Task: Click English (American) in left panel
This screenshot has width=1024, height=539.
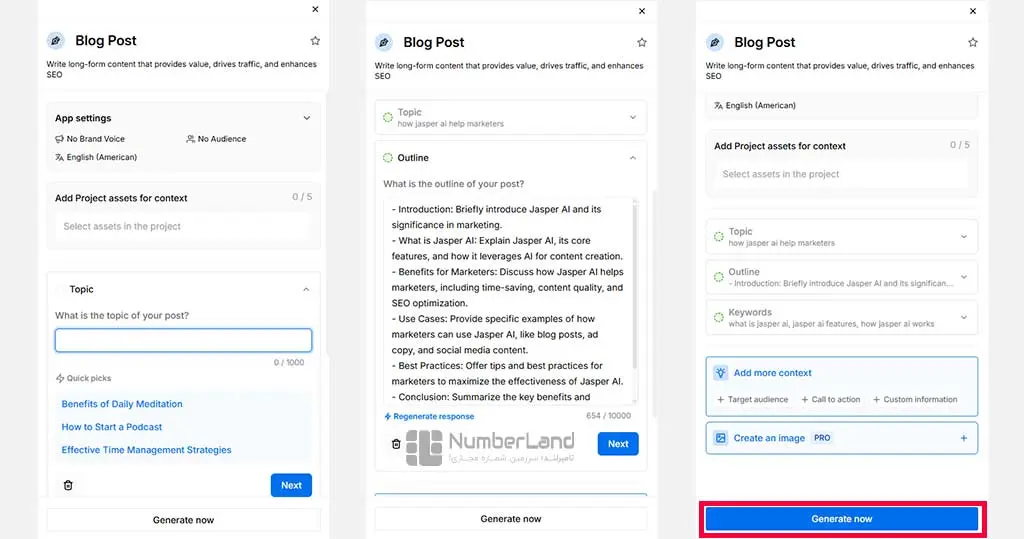Action: coord(102,157)
